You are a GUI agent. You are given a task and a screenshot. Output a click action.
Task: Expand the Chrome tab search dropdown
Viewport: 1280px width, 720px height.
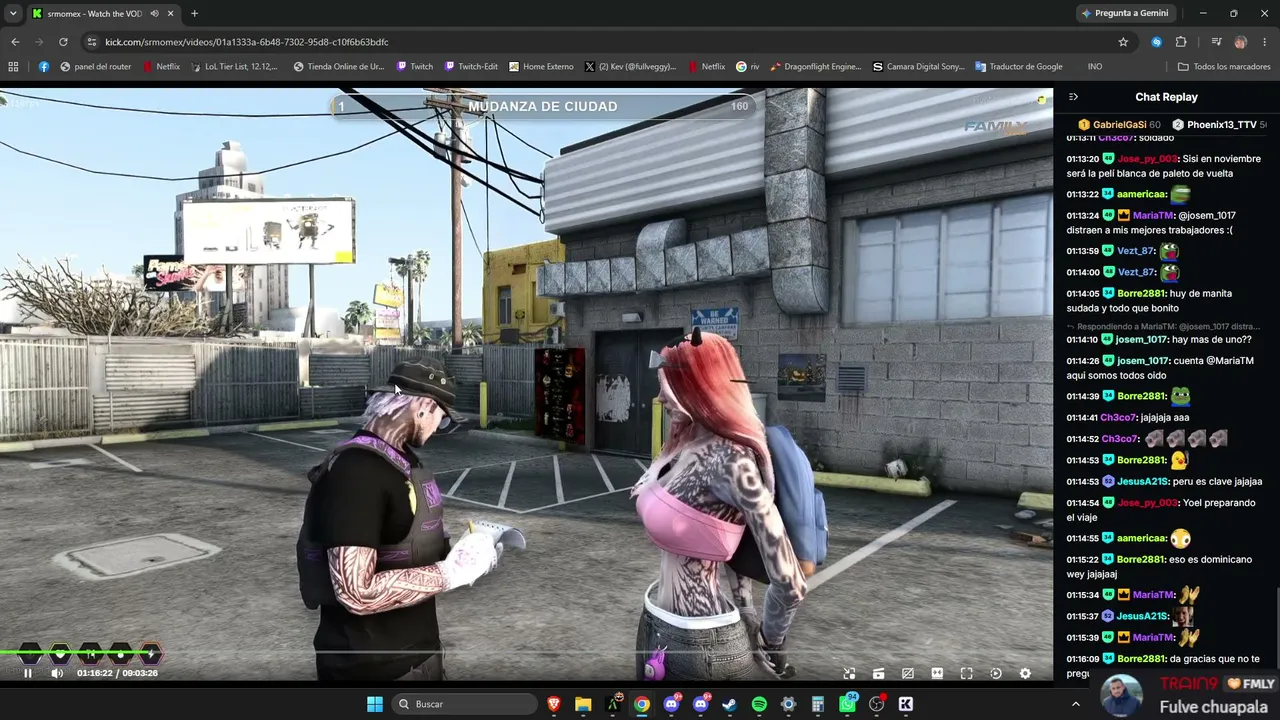pos(13,13)
